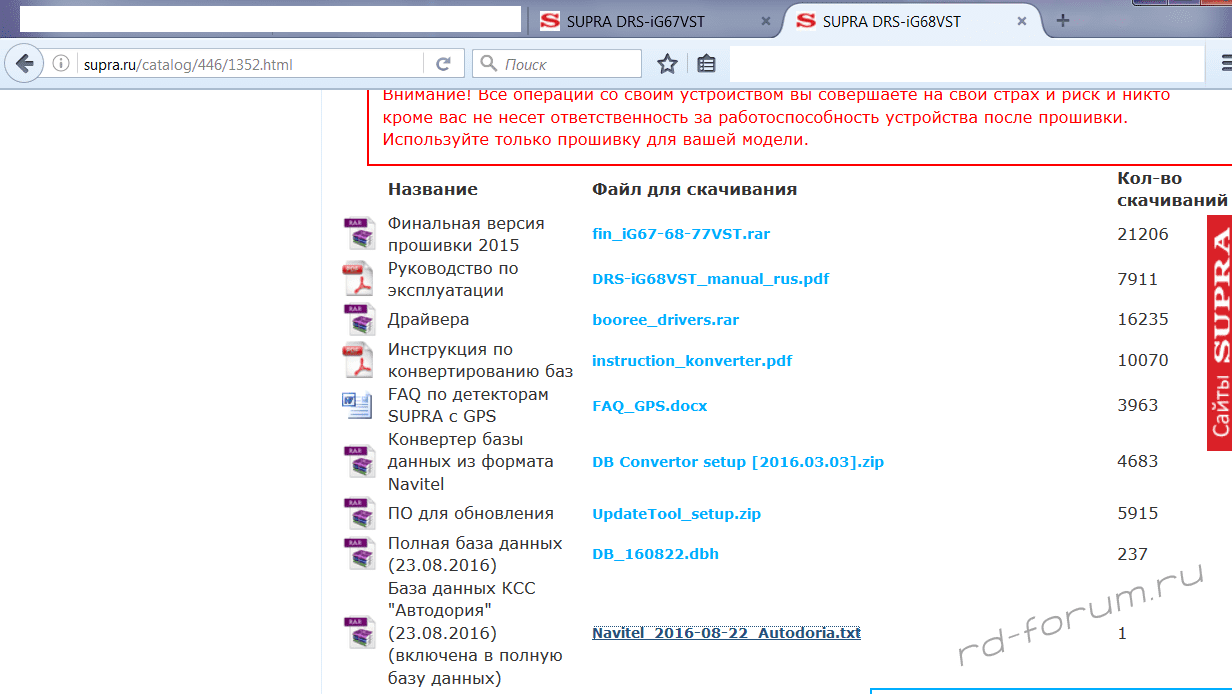
Task: Click the magnifier icon in the search box
Action: [x=489, y=64]
